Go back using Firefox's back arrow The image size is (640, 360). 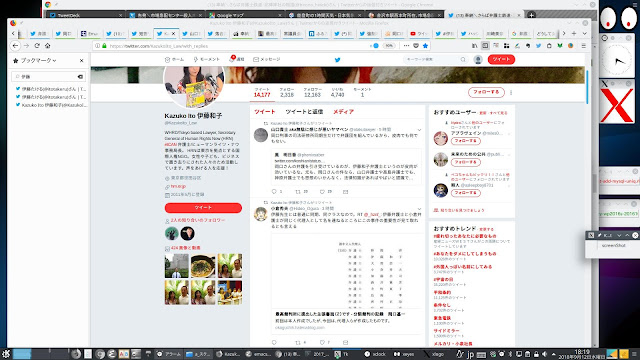tap(16, 46)
